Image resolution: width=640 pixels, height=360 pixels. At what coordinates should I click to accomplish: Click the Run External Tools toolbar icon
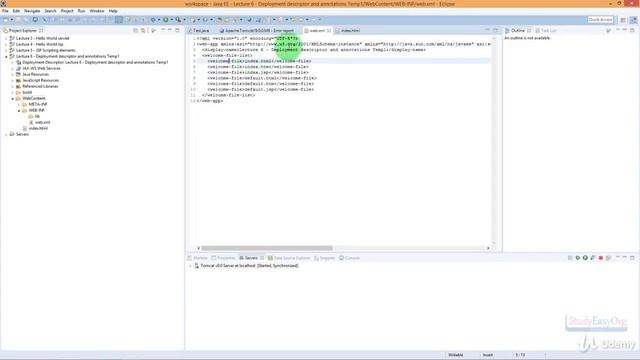pyautogui.click(x=178, y=20)
